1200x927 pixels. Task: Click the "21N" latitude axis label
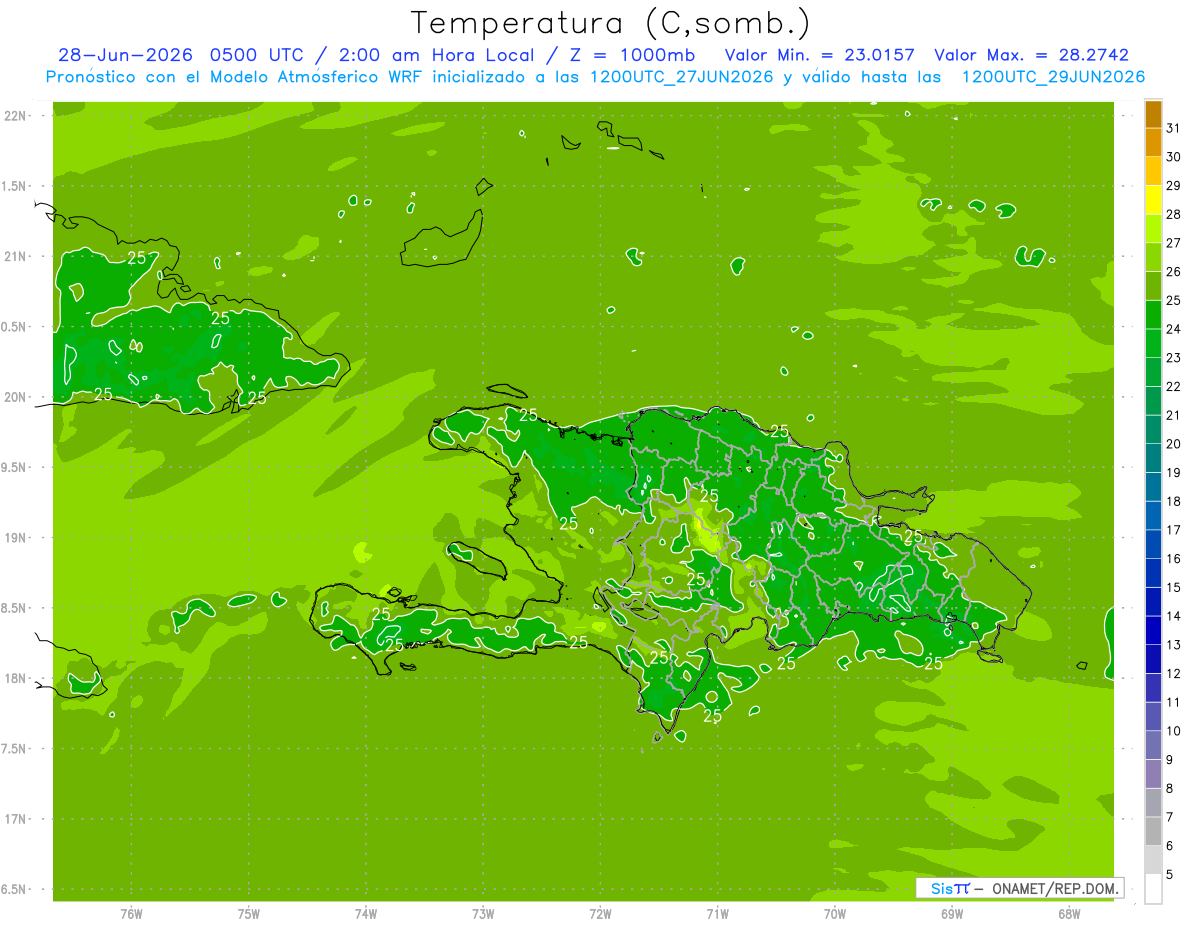click(14, 256)
